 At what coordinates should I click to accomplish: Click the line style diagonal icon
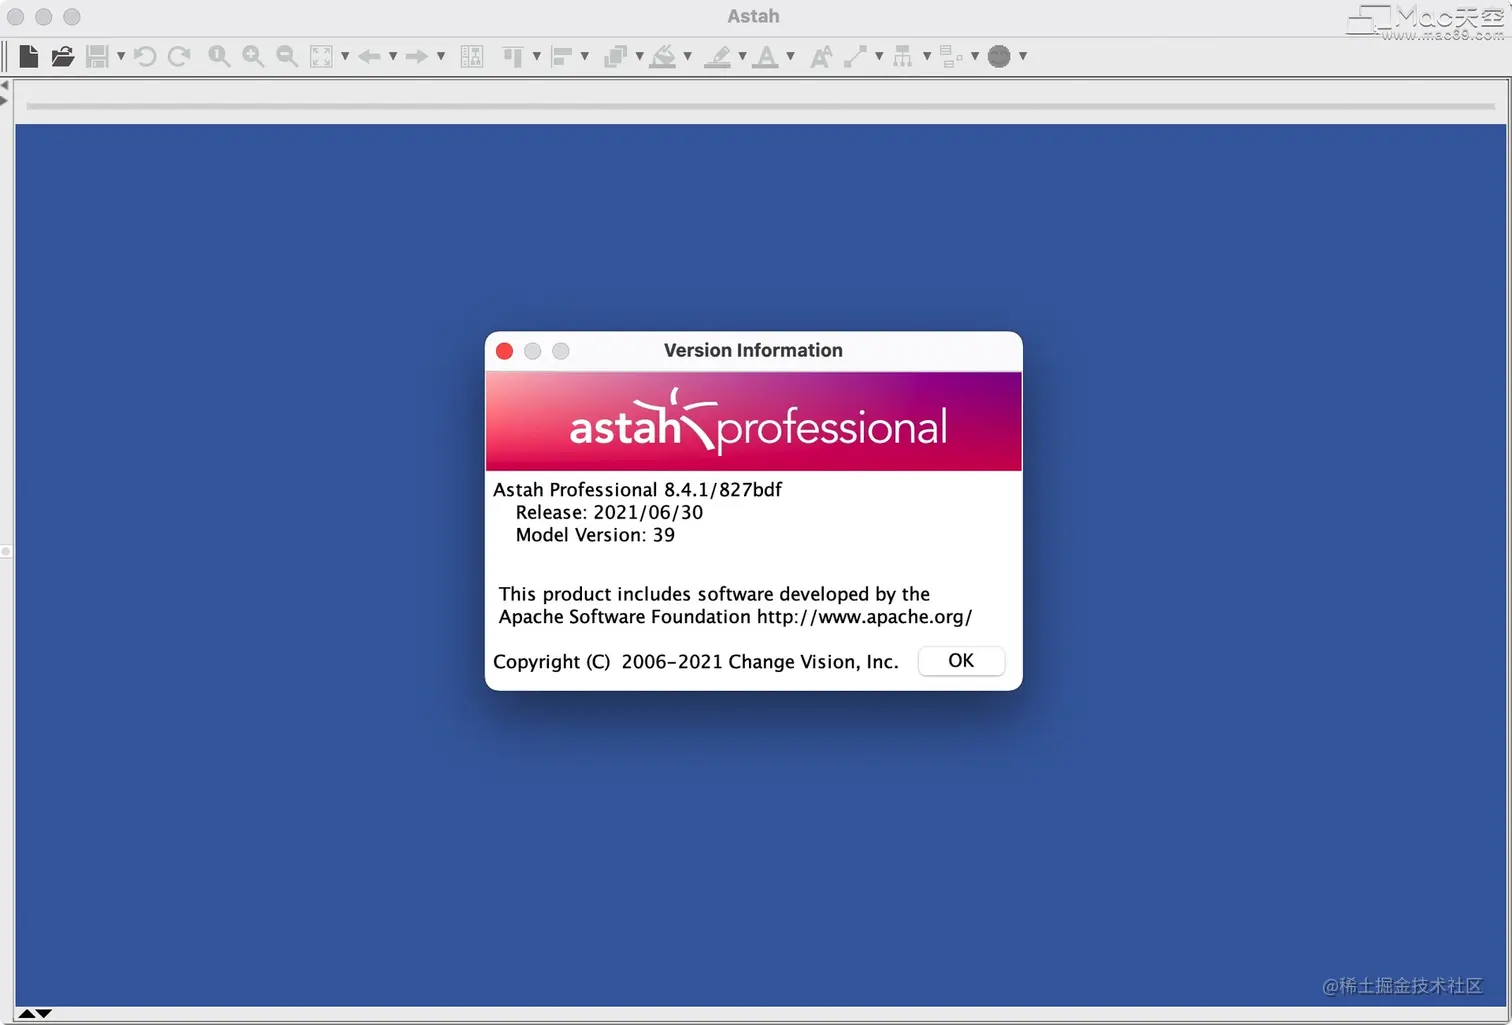pyautogui.click(x=855, y=57)
